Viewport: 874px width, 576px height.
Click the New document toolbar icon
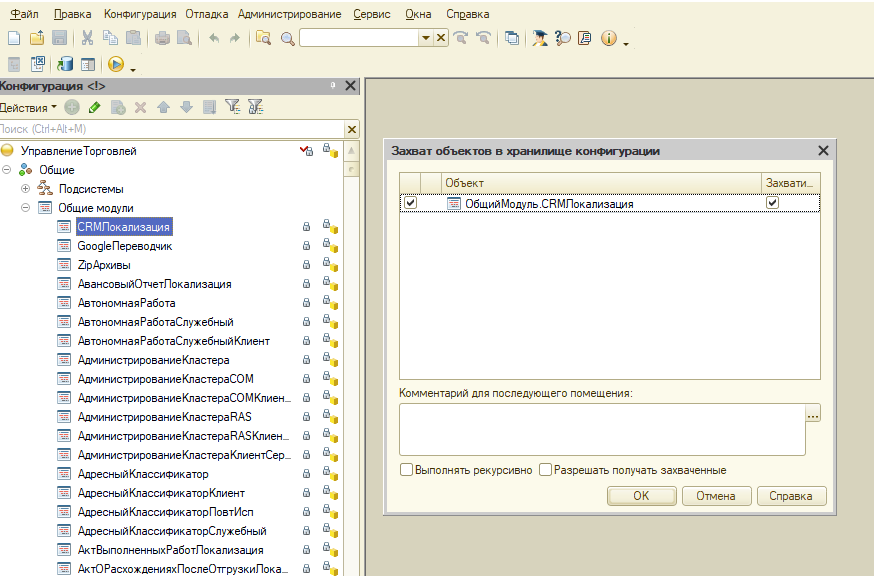tap(14, 38)
